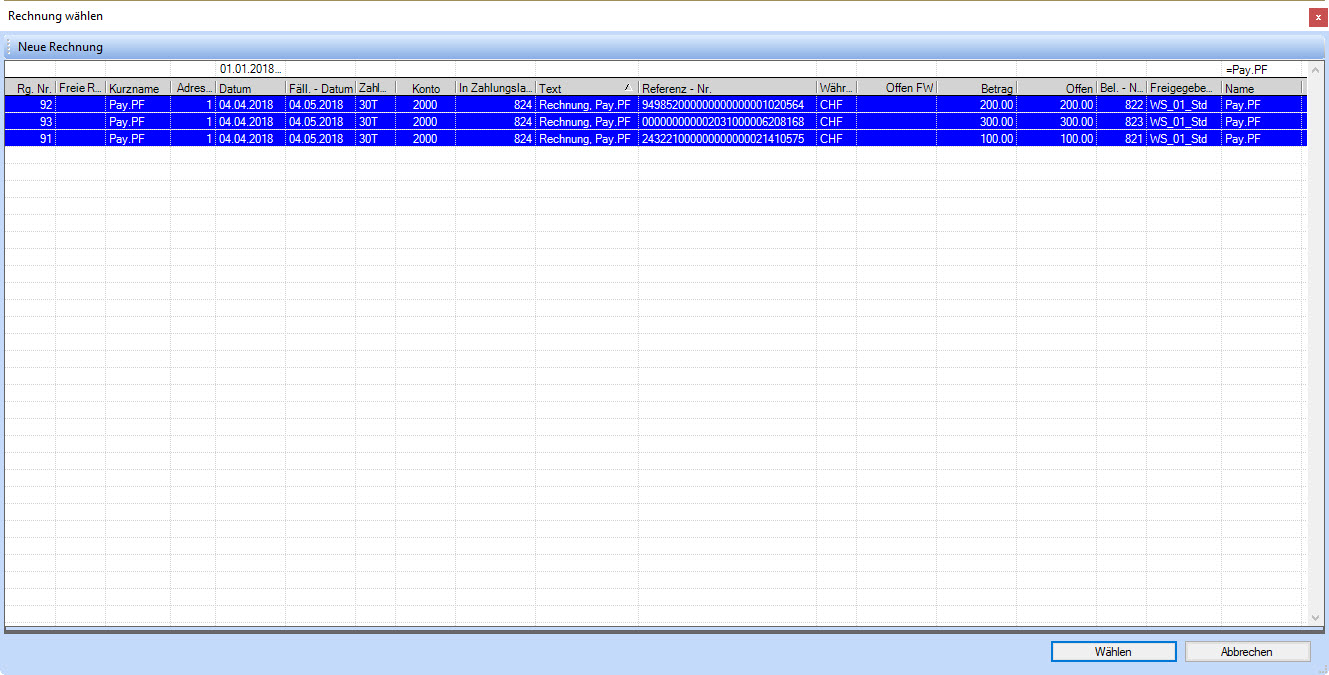The image size is (1329, 675).
Task: Click the scroll down arrow of the table
Action: [x=1315, y=619]
